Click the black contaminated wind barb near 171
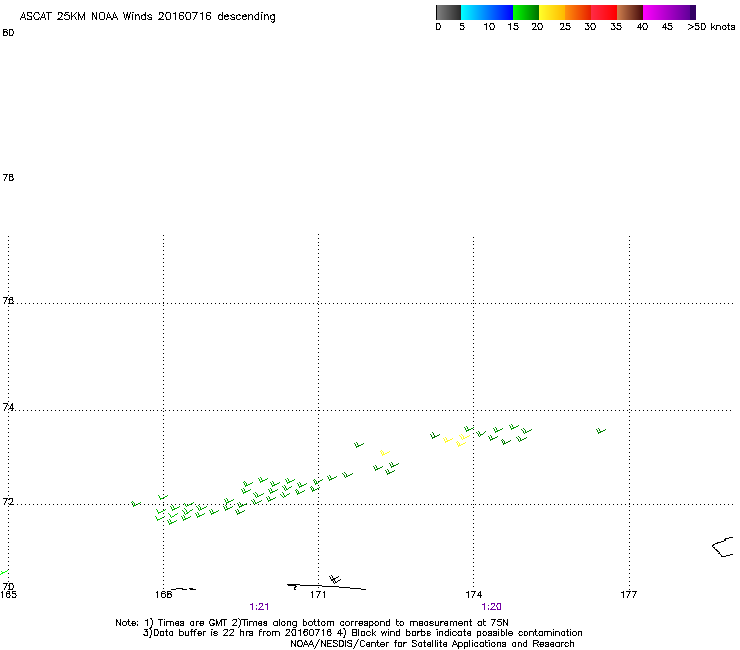Screen dimensions: 740x650 335,579
